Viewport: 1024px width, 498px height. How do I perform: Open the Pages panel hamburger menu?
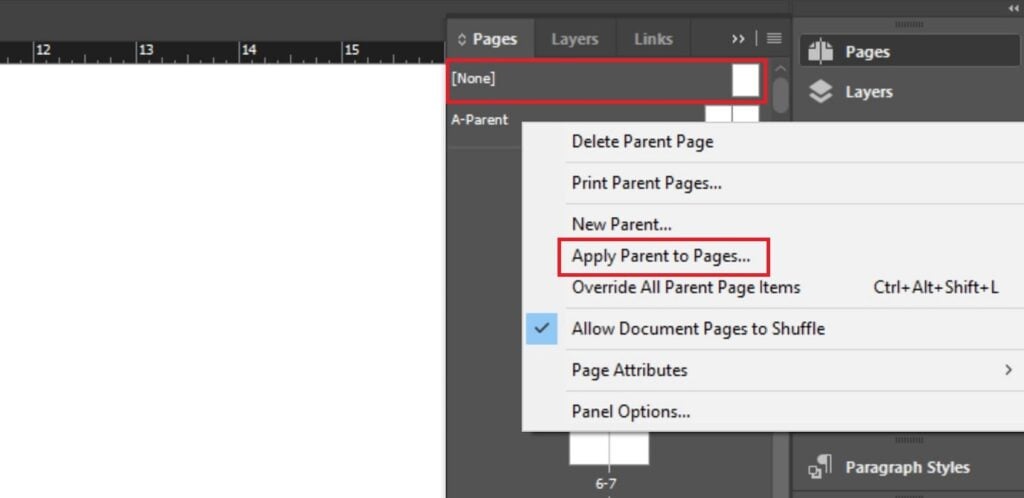coord(774,39)
